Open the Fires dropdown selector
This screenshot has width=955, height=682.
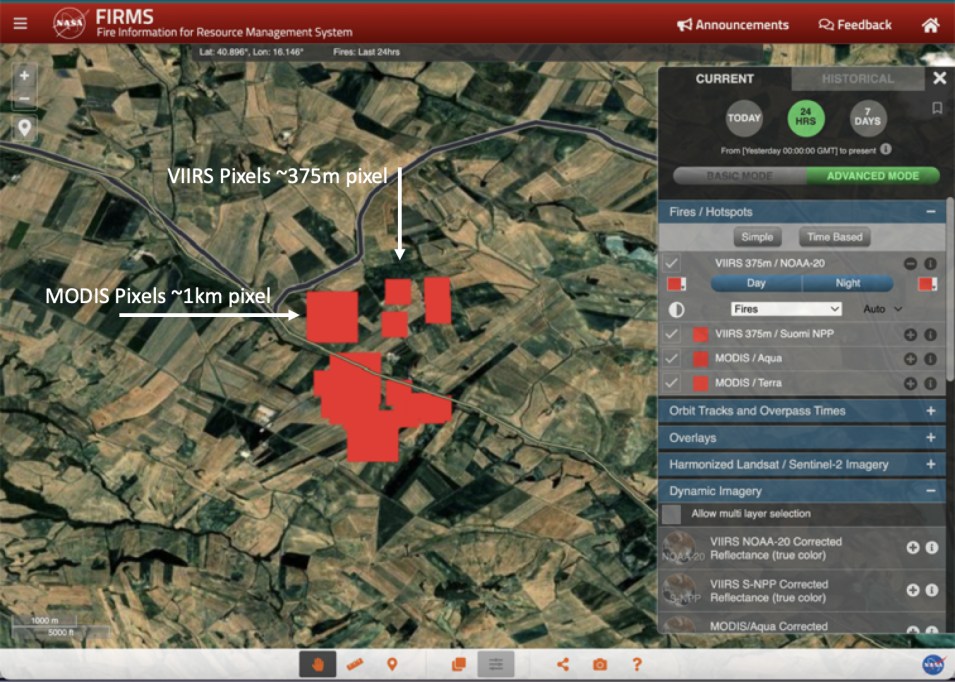(x=786, y=309)
